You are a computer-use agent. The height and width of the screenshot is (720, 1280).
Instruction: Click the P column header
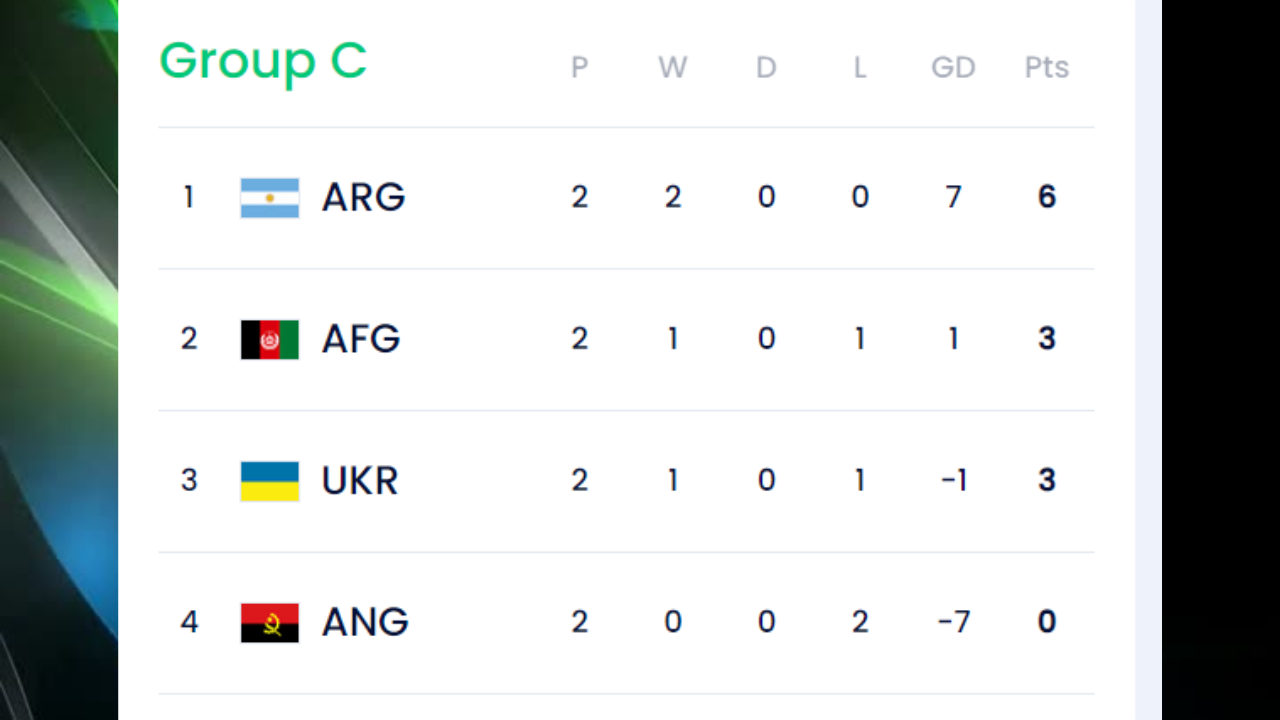(579, 67)
